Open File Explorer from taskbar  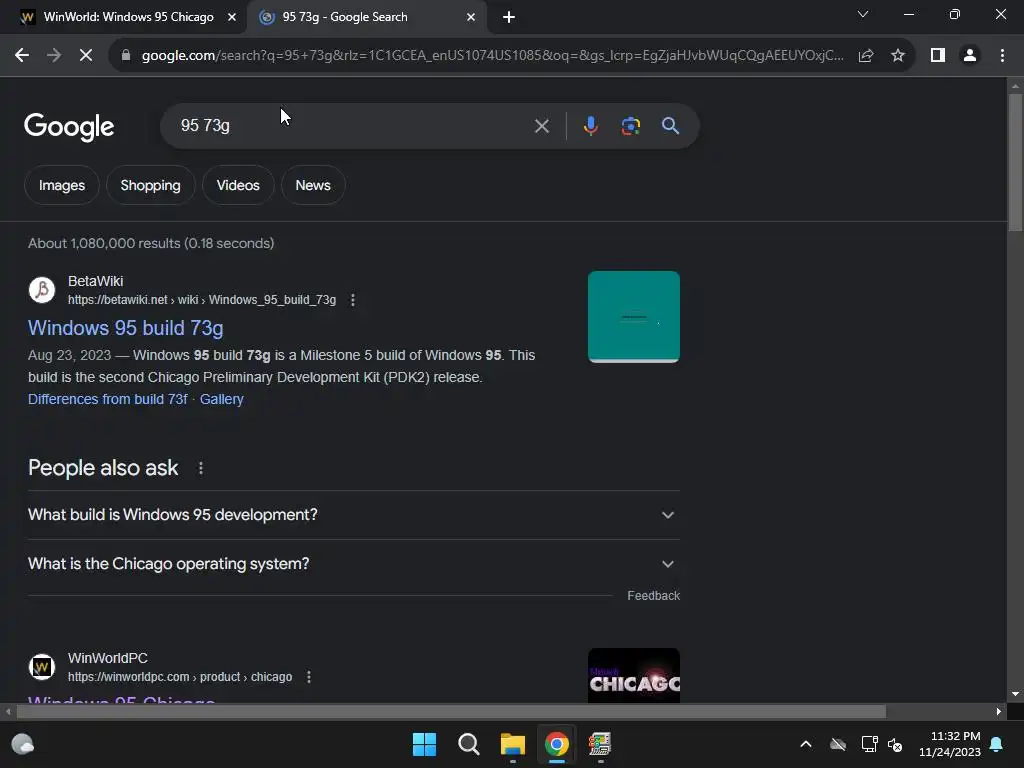tap(513, 744)
